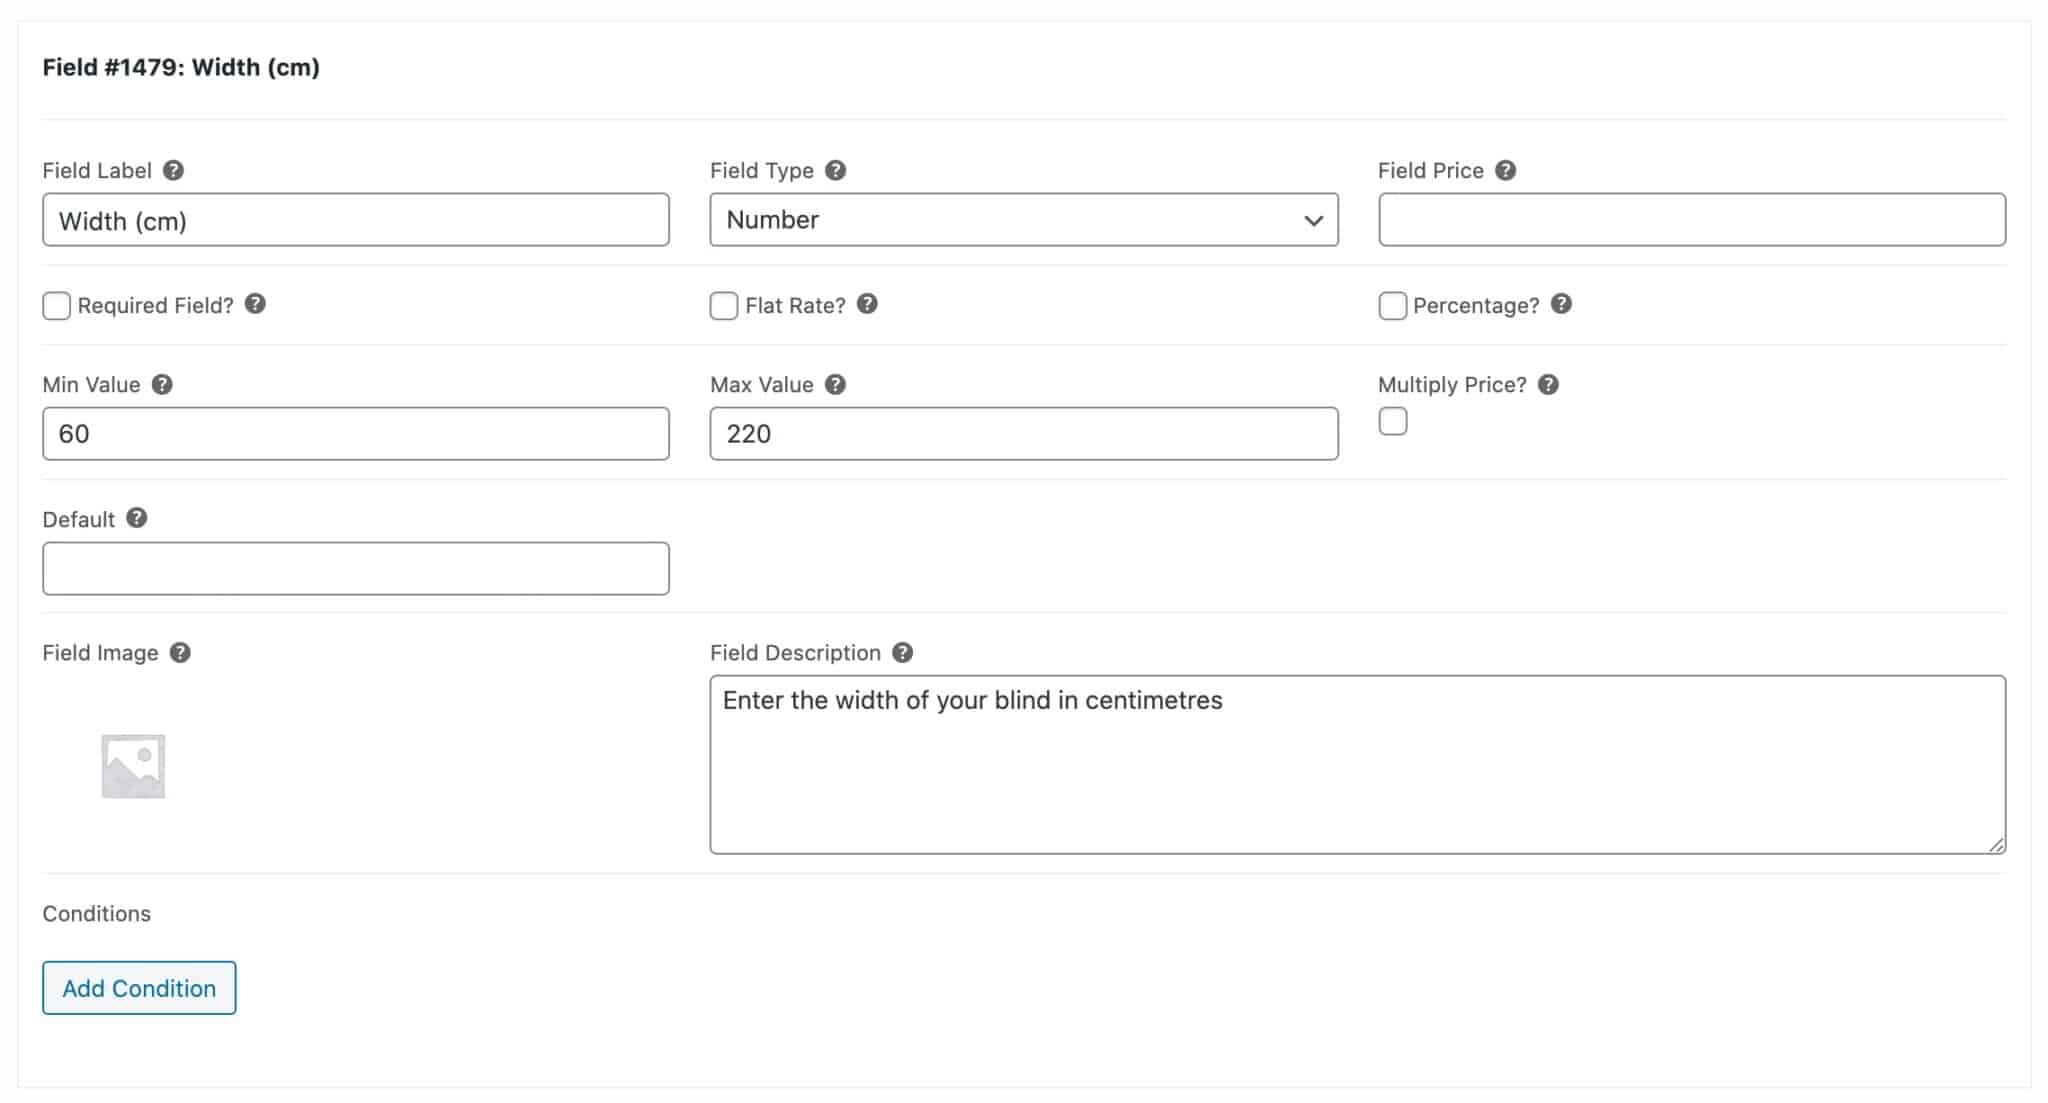Click the help icon next to Field Price

(1508, 170)
